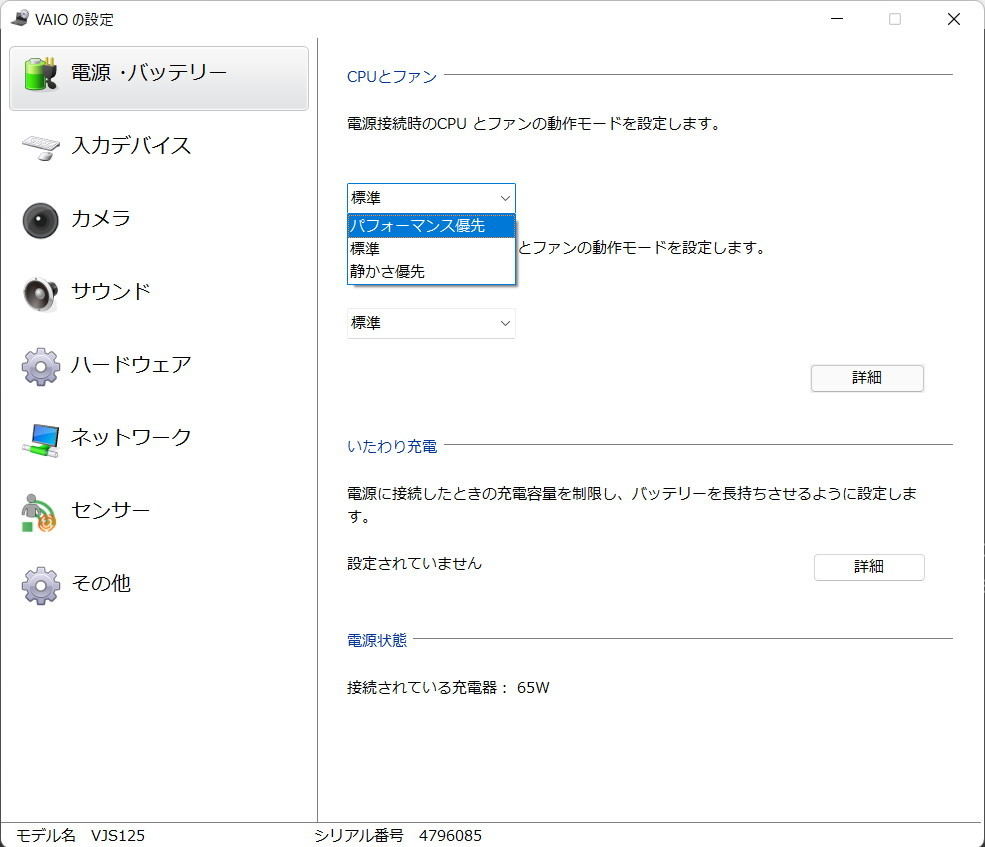The image size is (985, 847).
Task: Open the 電源・バッテリー settings tab
Action: click(x=159, y=79)
